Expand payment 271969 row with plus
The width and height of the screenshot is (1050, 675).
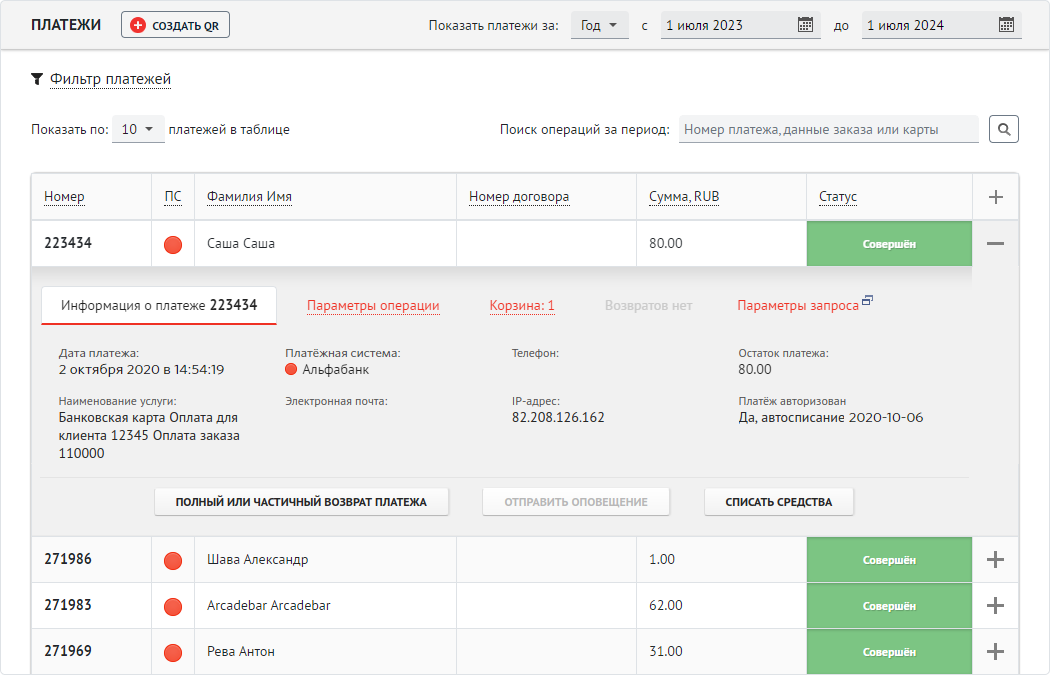point(996,651)
